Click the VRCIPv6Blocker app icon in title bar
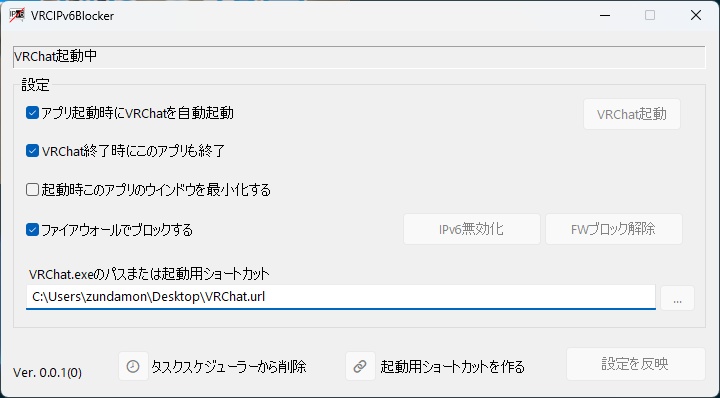 [x=17, y=15]
